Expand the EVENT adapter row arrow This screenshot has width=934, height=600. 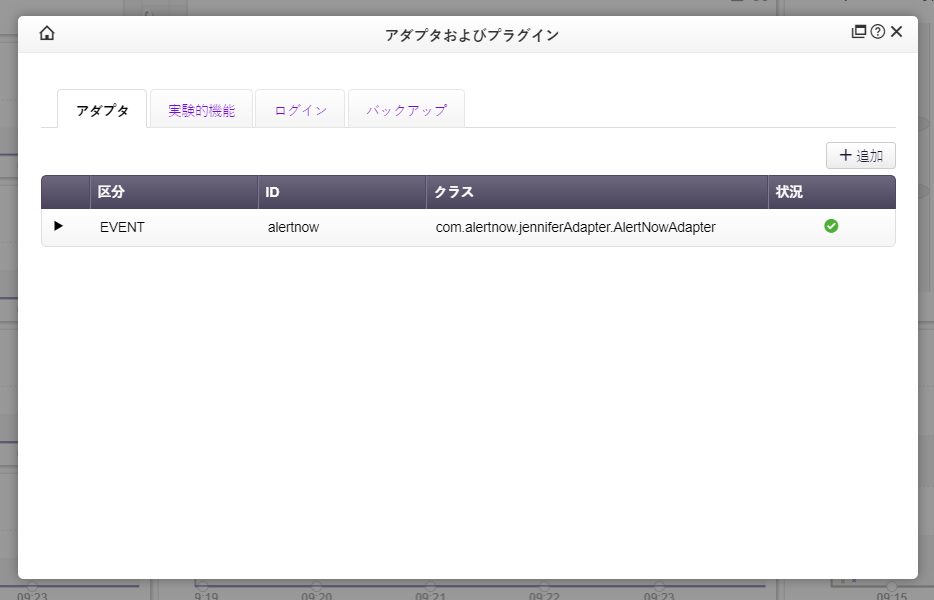pyautogui.click(x=58, y=226)
